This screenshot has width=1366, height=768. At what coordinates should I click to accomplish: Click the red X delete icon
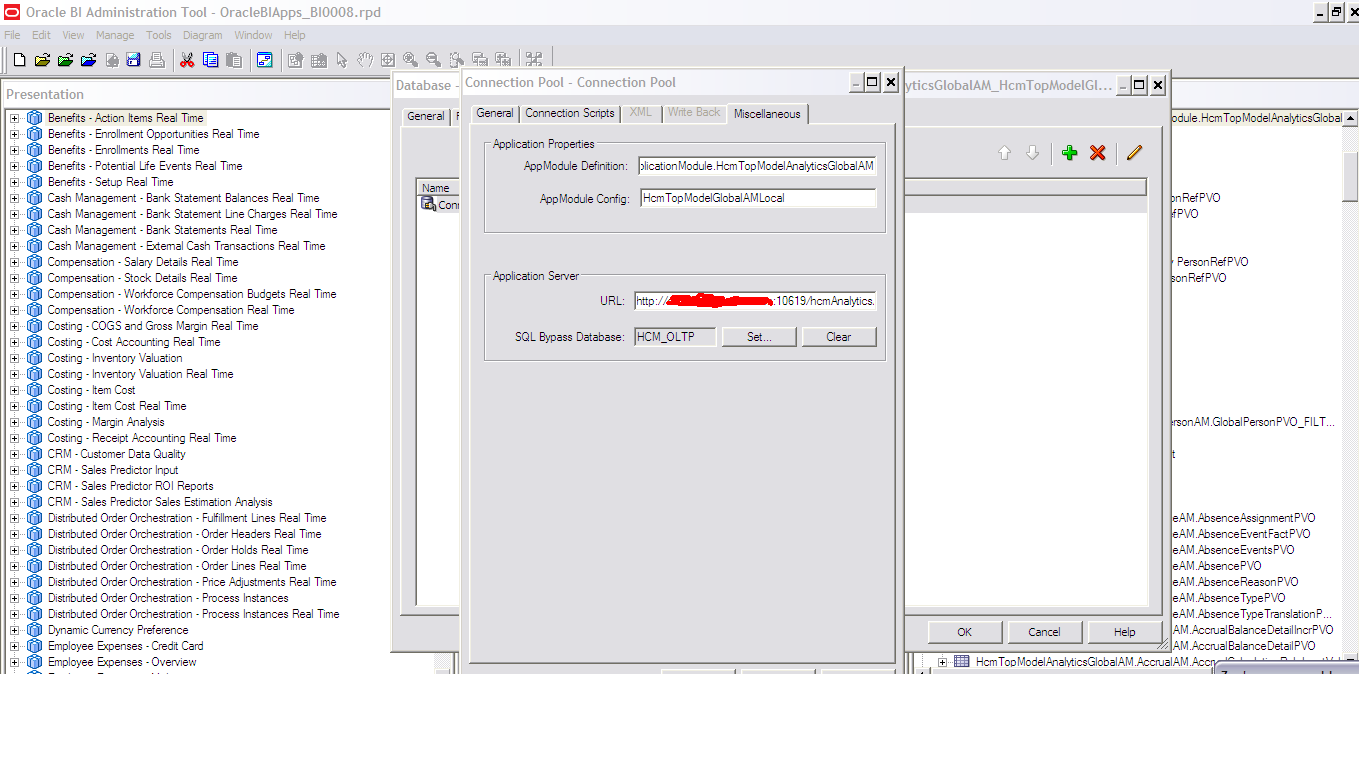point(1097,153)
